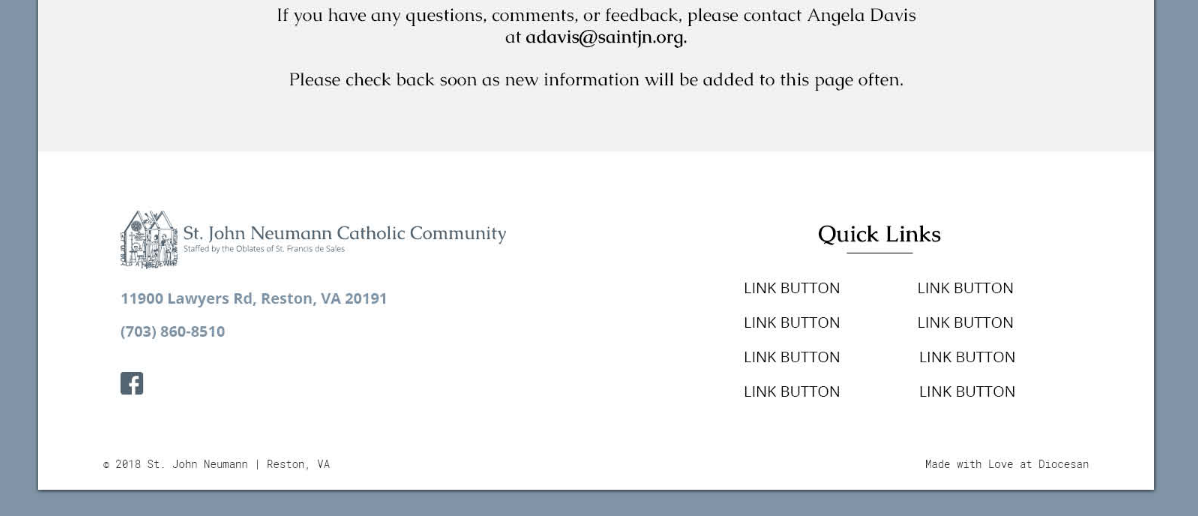Open the 11900 Lawyers Rd address link
Screen dimensions: 1198x516
click(253, 298)
